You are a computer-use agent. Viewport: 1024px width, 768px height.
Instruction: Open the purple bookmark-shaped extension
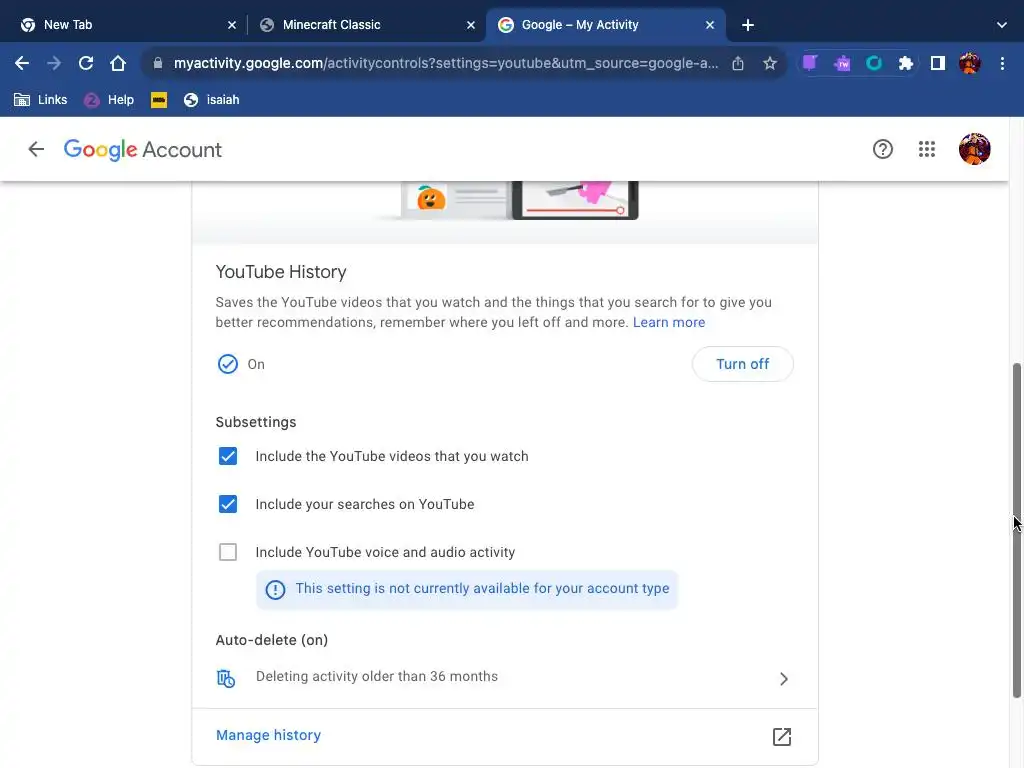pyautogui.click(x=810, y=63)
